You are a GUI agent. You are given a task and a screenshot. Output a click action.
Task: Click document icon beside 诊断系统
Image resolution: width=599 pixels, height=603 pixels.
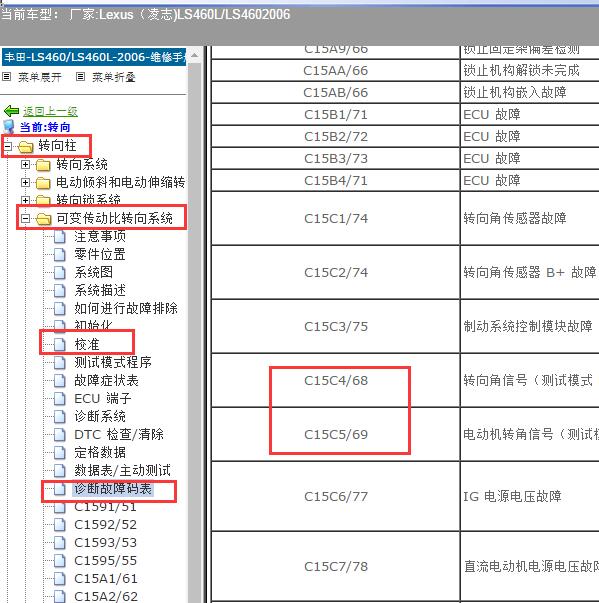[x=60, y=417]
